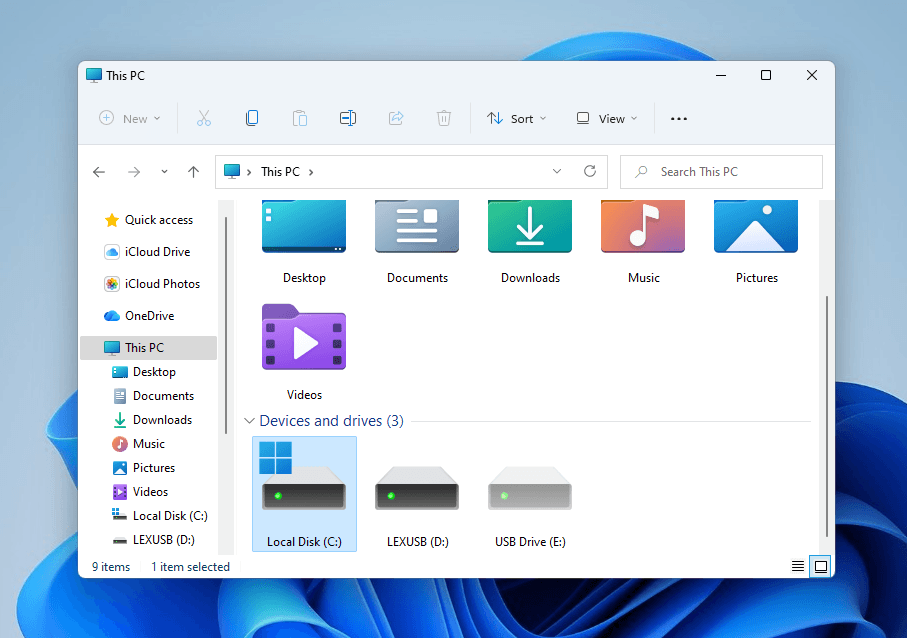Open recent locations dropdown arrow
This screenshot has width=907, height=638.
click(x=164, y=172)
